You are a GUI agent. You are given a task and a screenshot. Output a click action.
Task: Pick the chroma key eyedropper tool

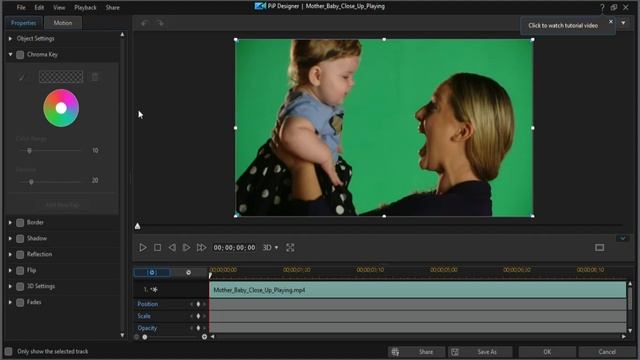[22, 77]
